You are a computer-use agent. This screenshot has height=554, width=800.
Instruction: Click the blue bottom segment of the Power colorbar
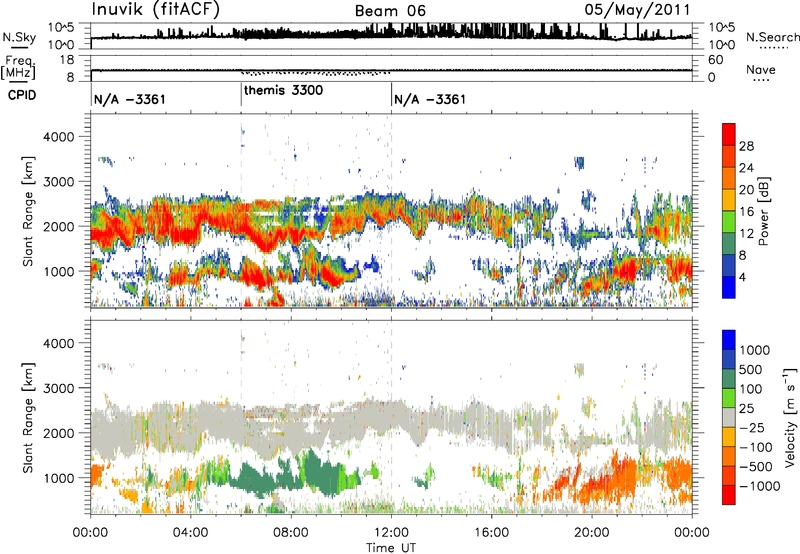point(729,287)
